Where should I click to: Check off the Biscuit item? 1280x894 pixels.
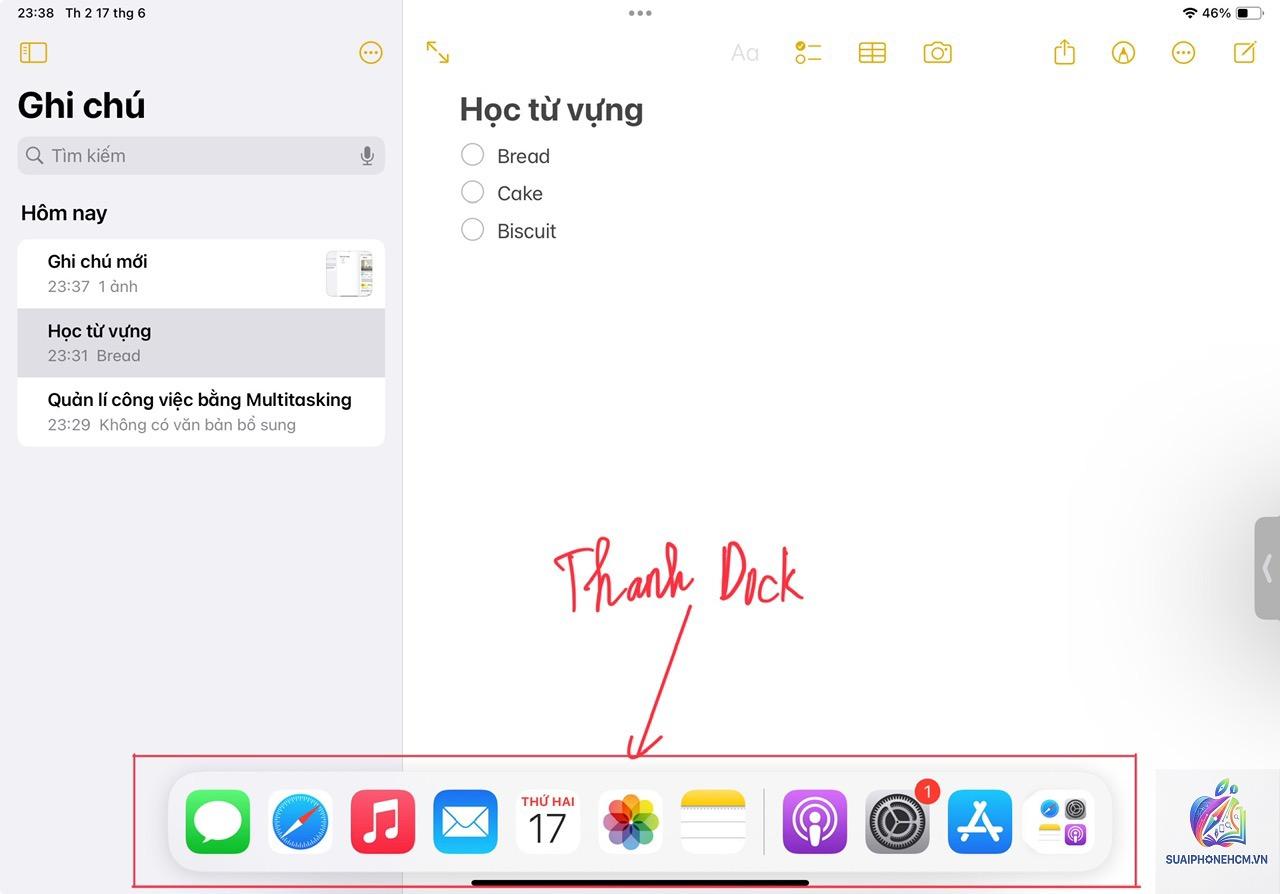pyautogui.click(x=472, y=230)
